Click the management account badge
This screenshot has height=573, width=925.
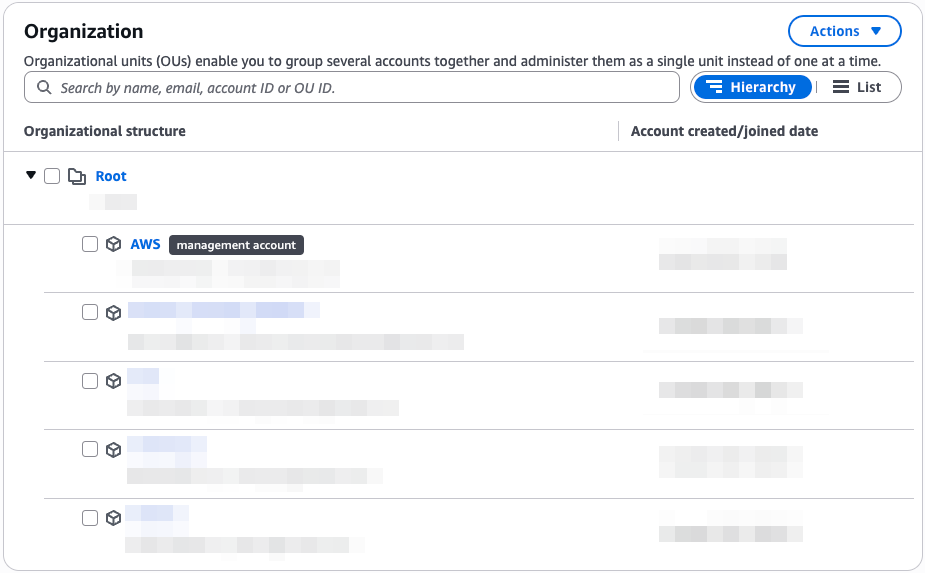tap(237, 245)
